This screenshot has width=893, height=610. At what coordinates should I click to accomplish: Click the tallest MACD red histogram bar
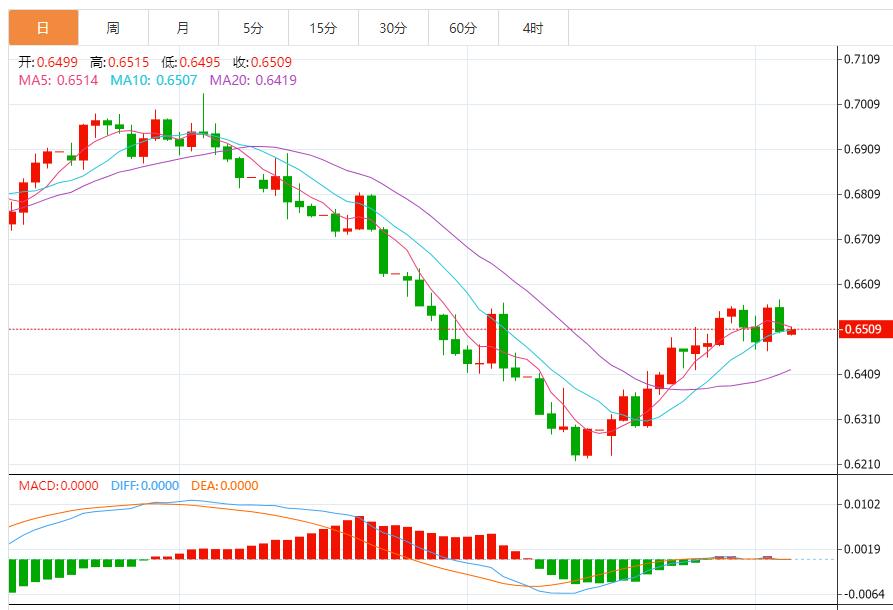[x=359, y=538]
